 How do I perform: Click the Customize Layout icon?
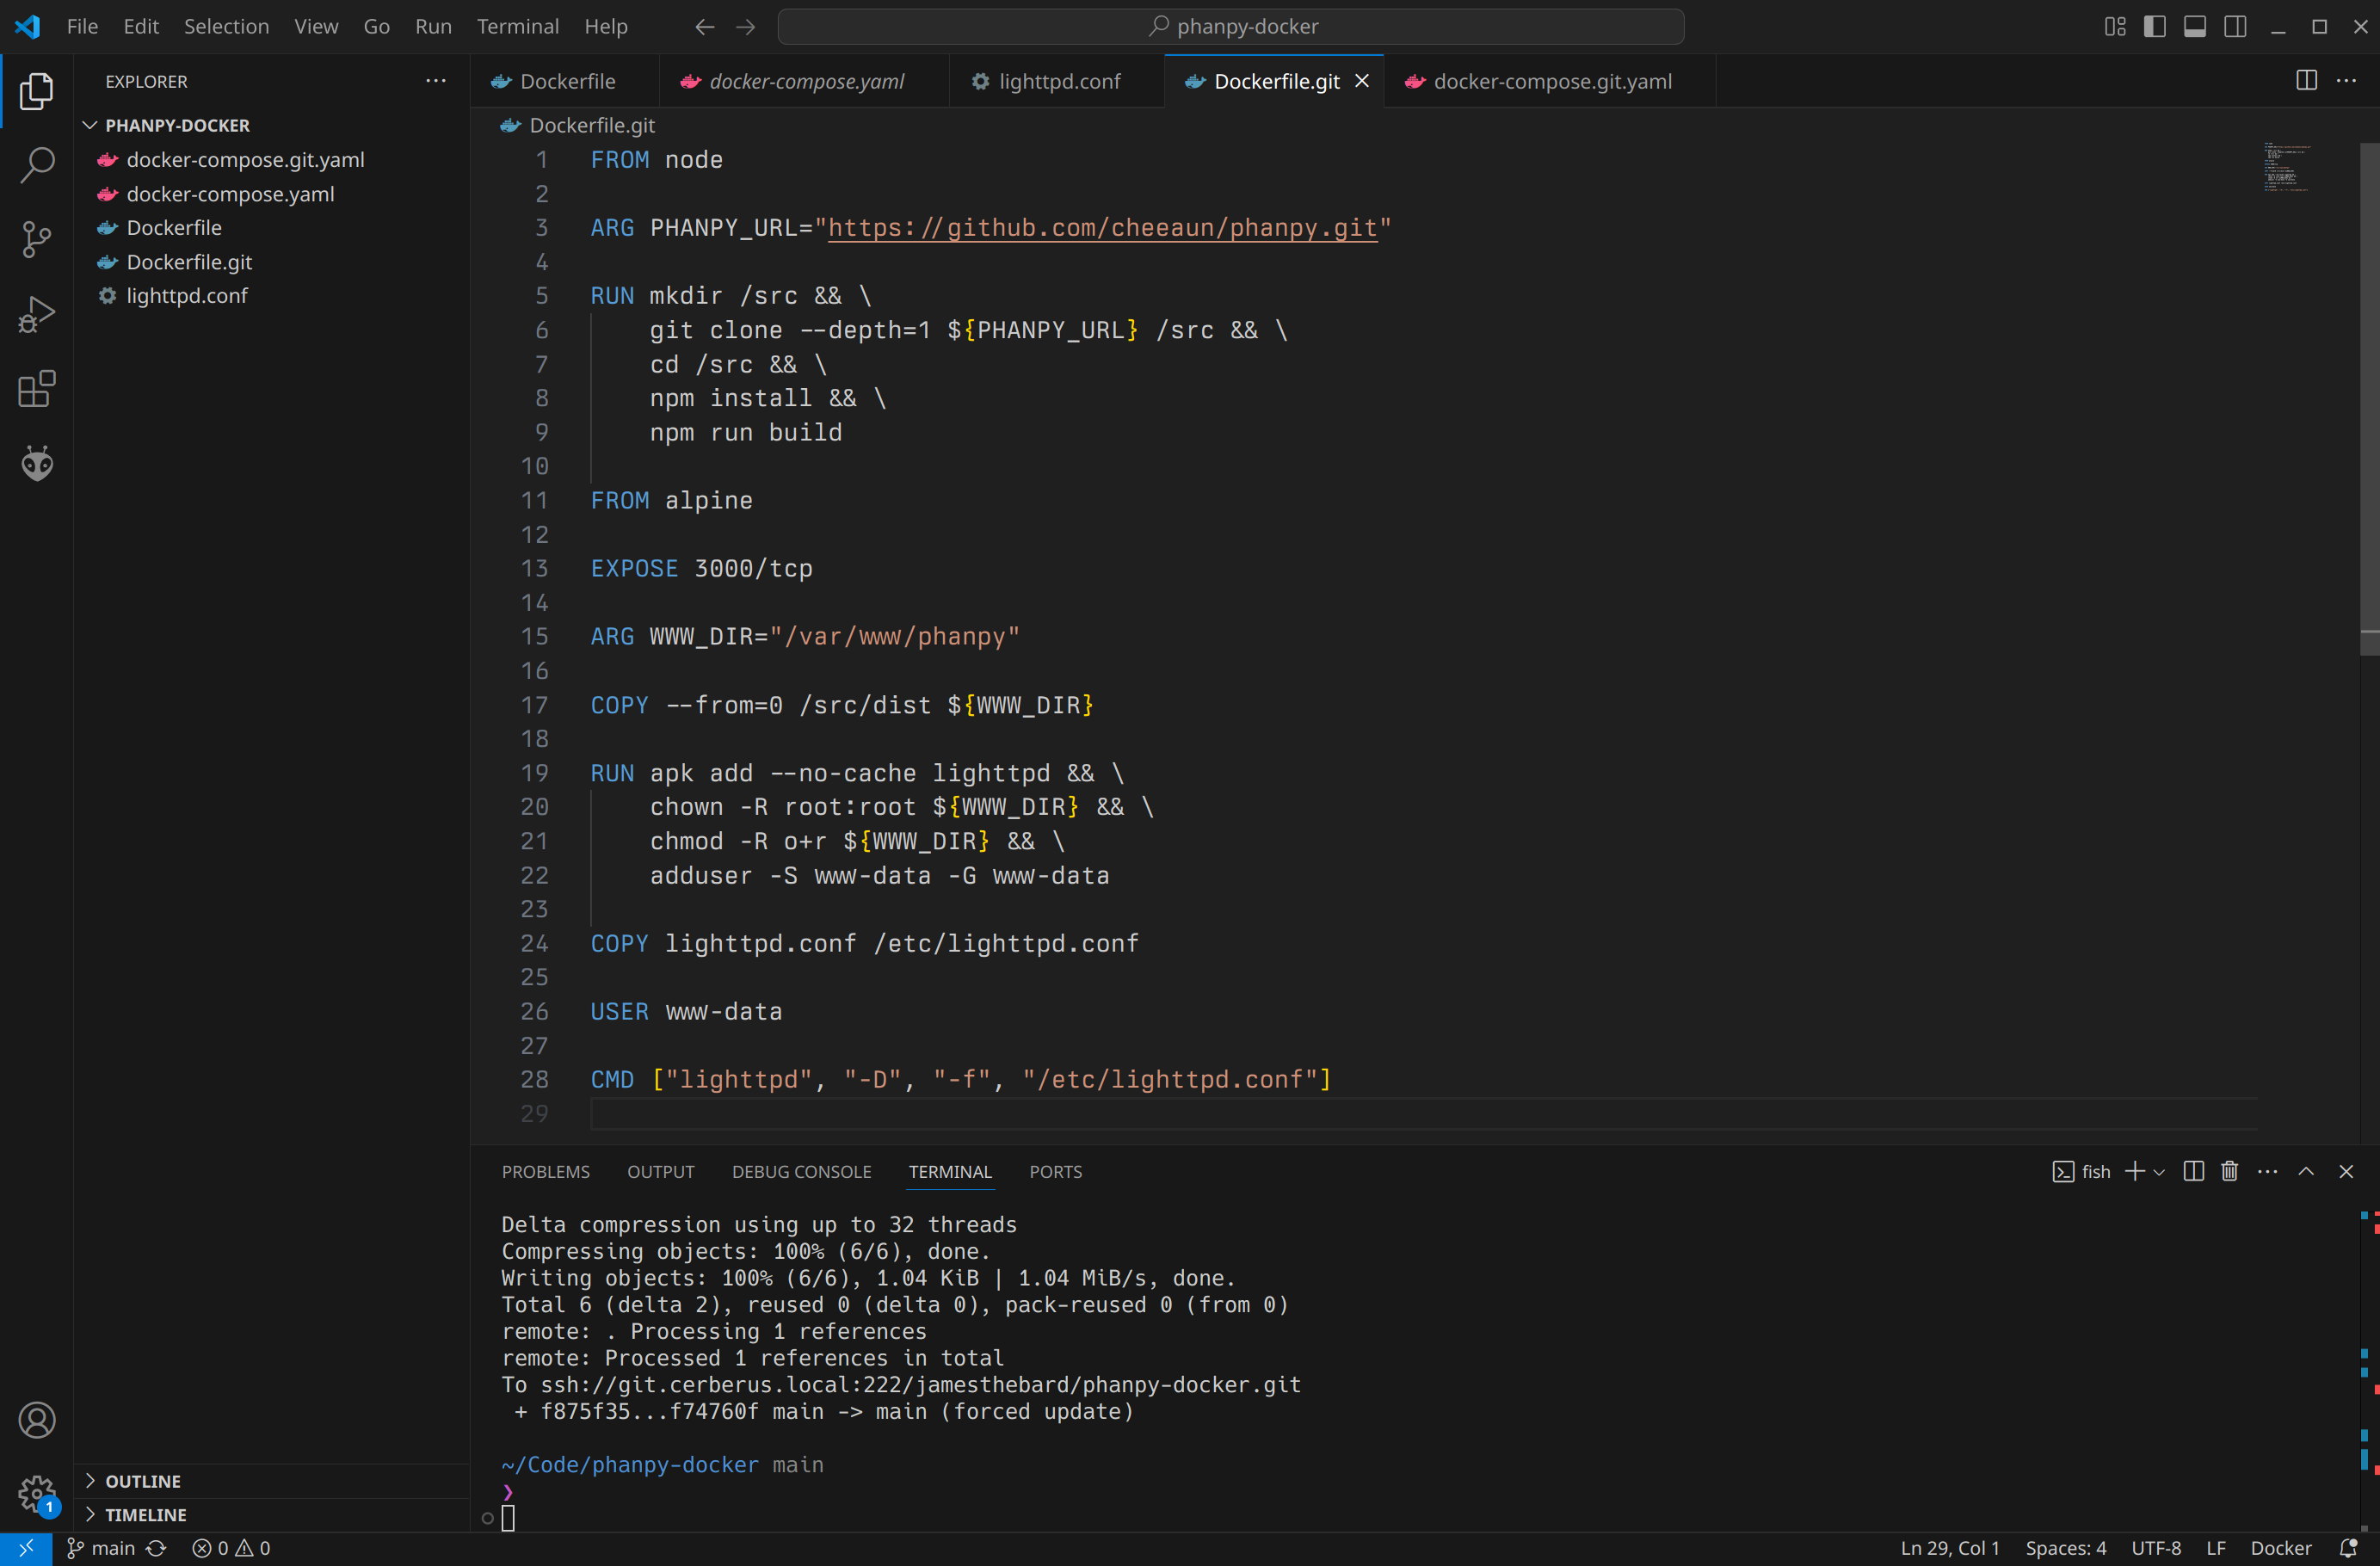(x=2115, y=27)
